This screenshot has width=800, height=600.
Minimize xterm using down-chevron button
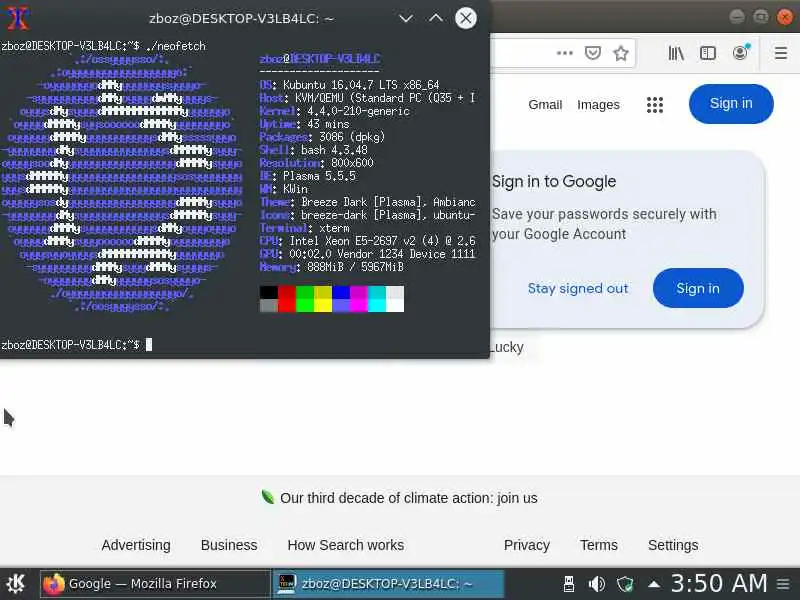406,18
